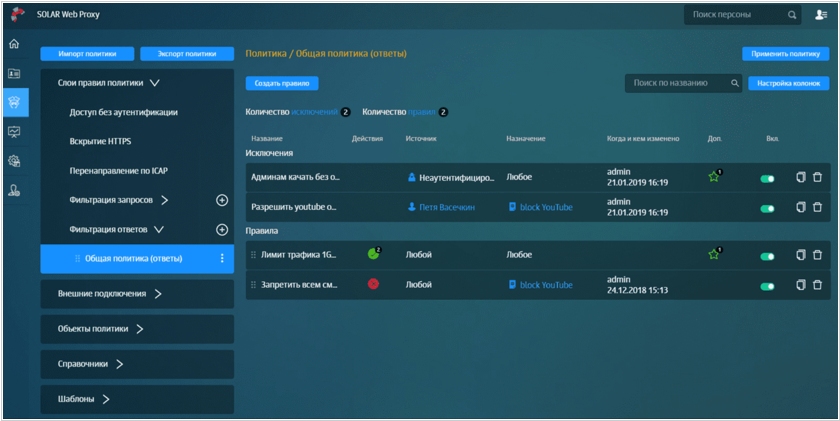
Task: Copy the Админам качать rule
Action: pyautogui.click(x=801, y=177)
